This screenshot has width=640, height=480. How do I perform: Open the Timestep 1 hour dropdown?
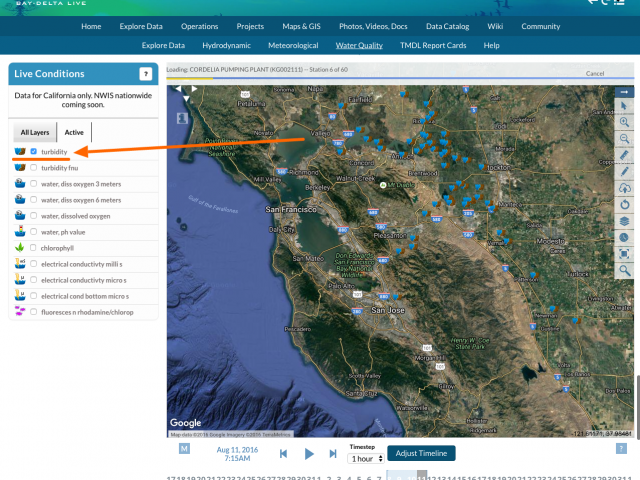point(366,459)
